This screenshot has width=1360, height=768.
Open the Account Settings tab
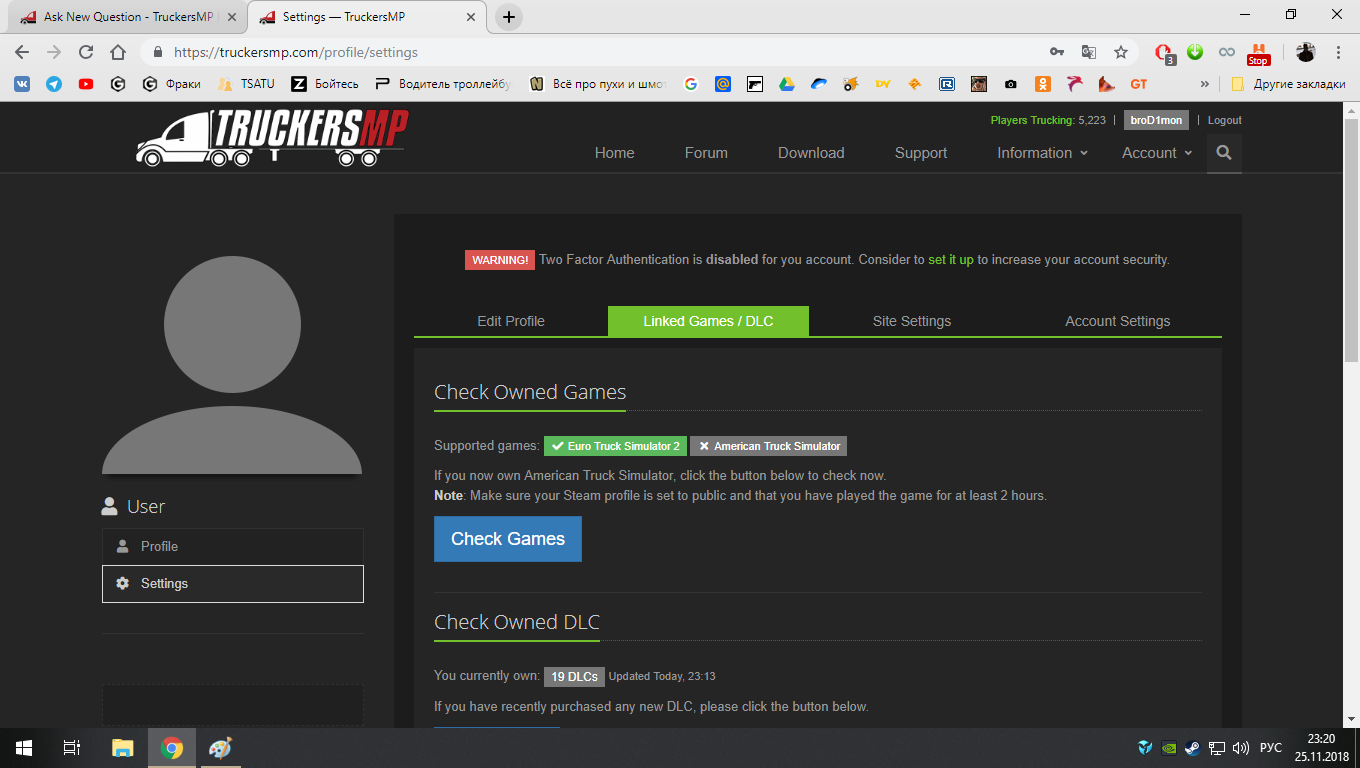1117,321
